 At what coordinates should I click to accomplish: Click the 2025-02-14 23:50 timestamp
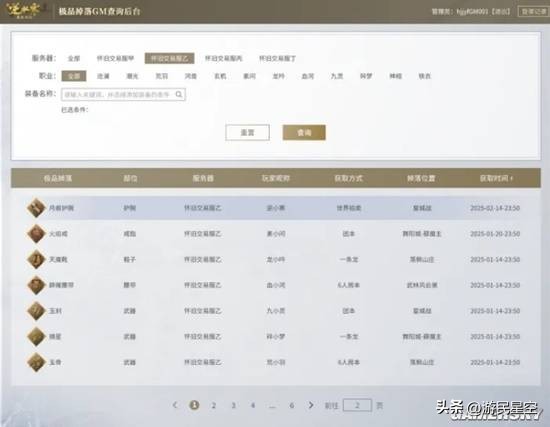tap(495, 208)
